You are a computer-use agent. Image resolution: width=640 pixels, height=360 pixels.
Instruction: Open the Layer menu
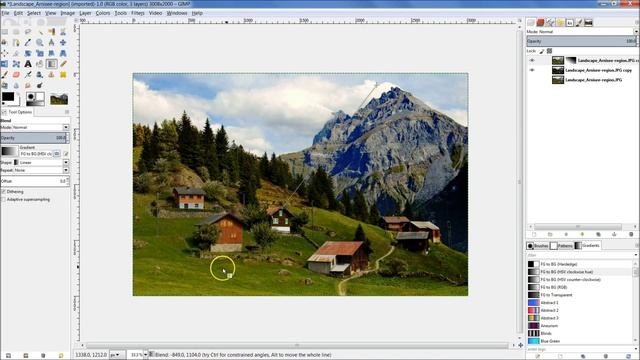[x=85, y=13]
